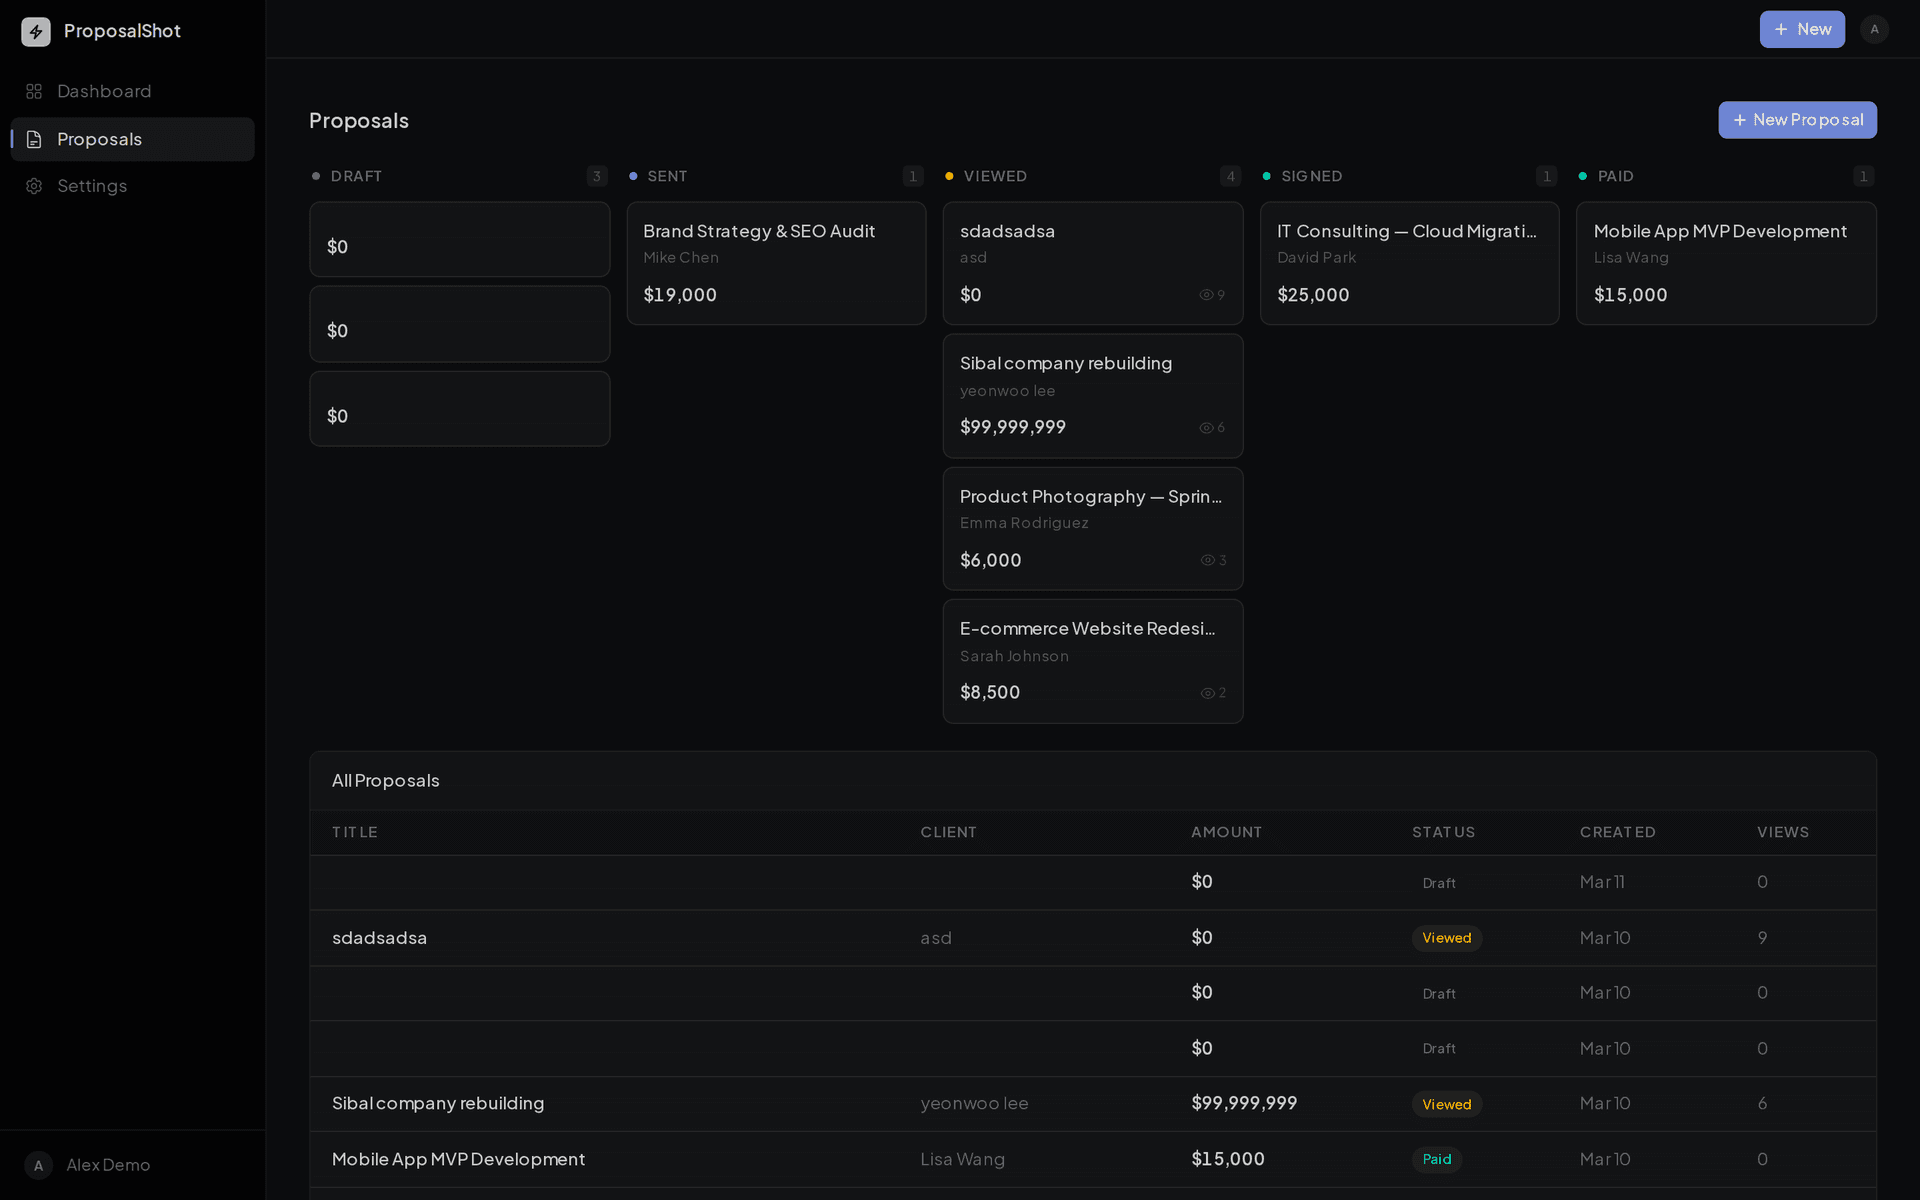Screen dimensions: 1920x1200
Task: Click the eye icon on Product Photography card
Action: [x=1207, y=560]
